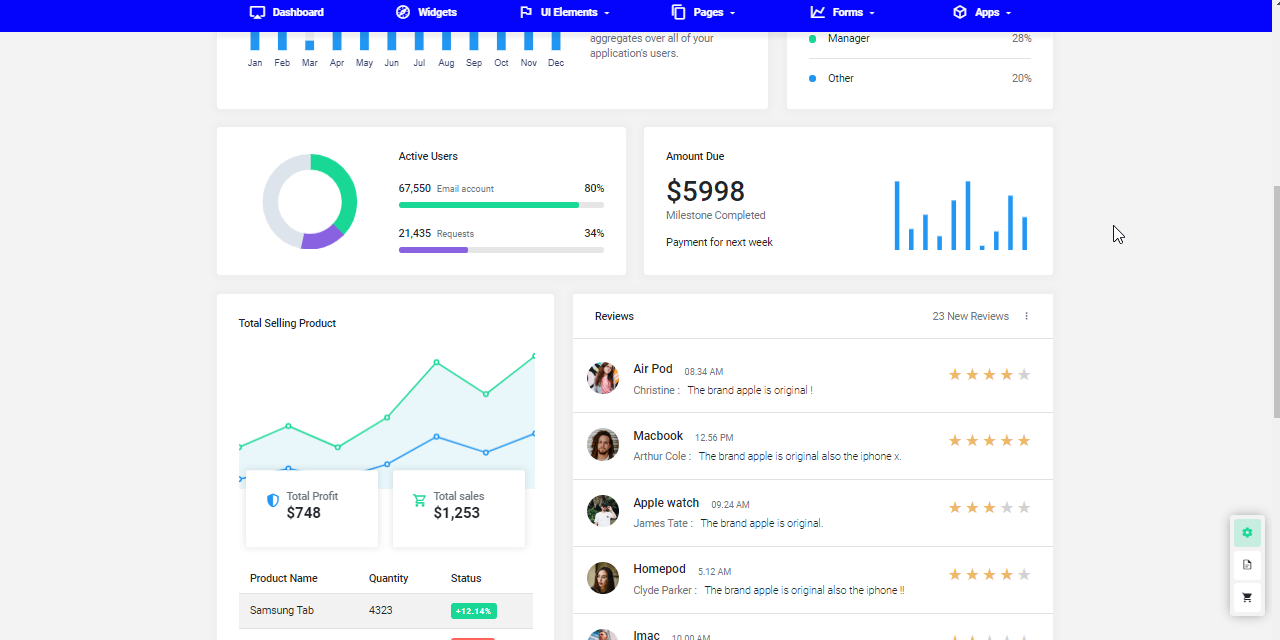This screenshot has width=1280, height=640.
Task: Click the document icon in floating panel
Action: pos(1247,565)
